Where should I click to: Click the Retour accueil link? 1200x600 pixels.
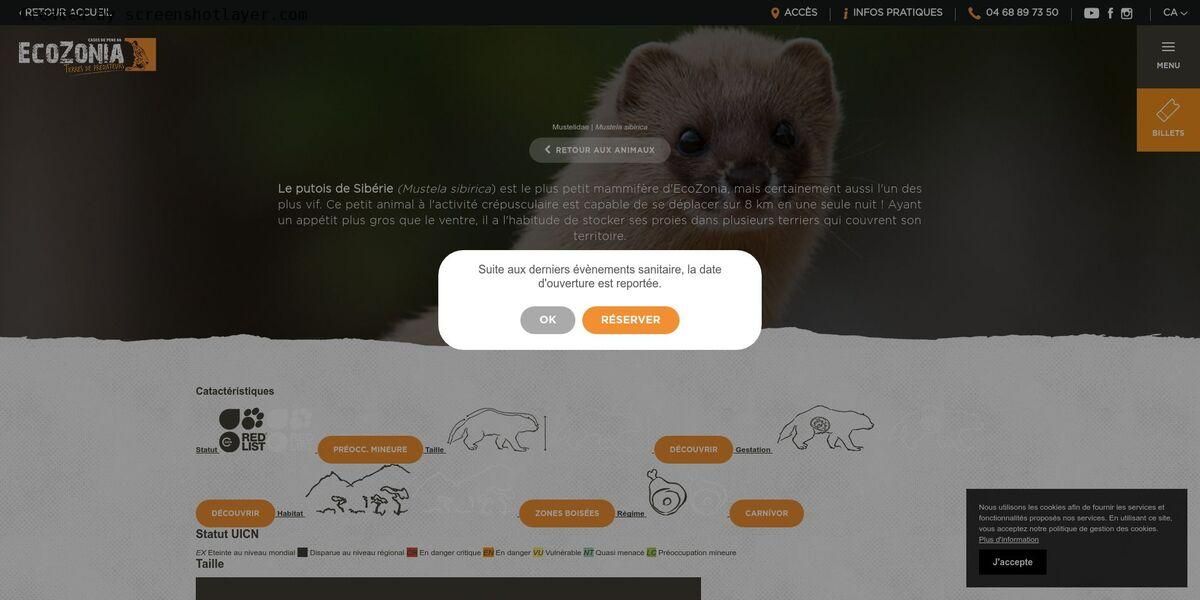[65, 13]
